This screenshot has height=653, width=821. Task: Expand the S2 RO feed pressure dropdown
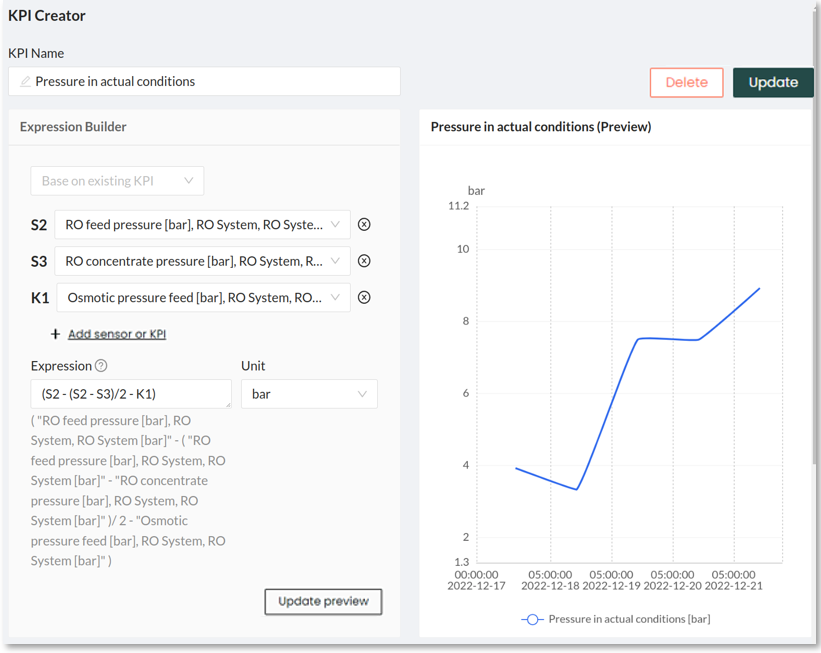coord(202,225)
